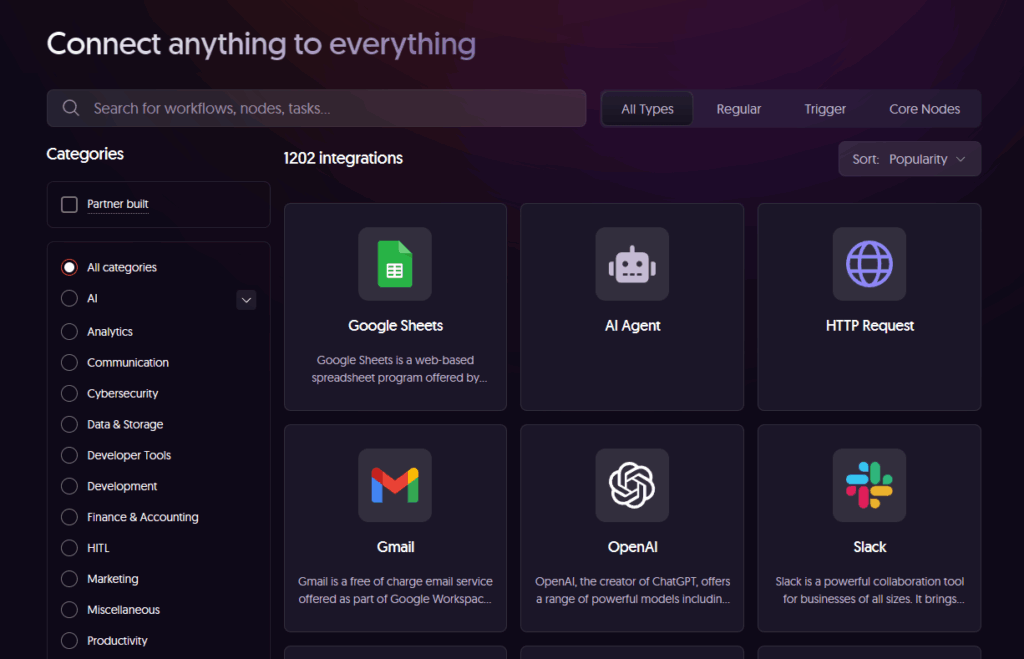The height and width of the screenshot is (659, 1024).
Task: Enable the Partner built checkbox
Action: pos(69,204)
